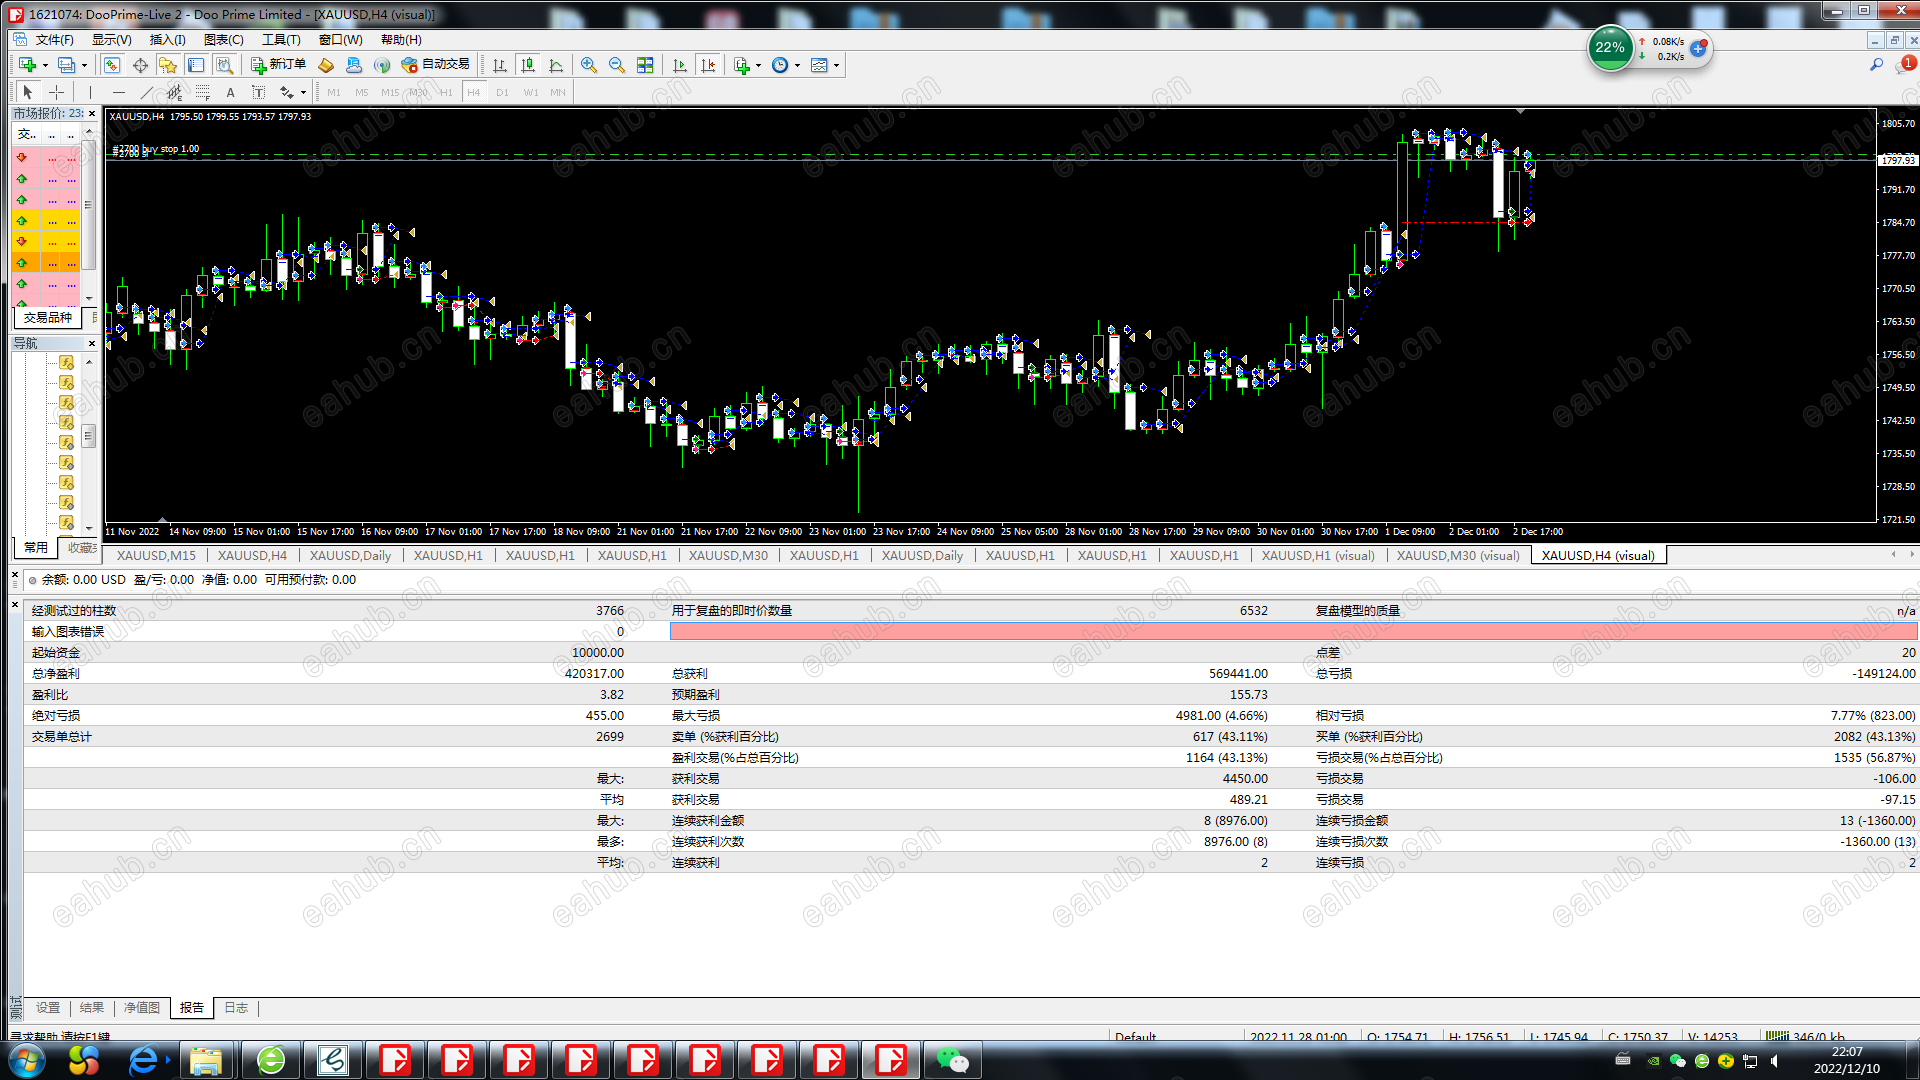The height and width of the screenshot is (1080, 1920).
Task: Open the MetaEditor icon in toolbar
Action: point(326,65)
